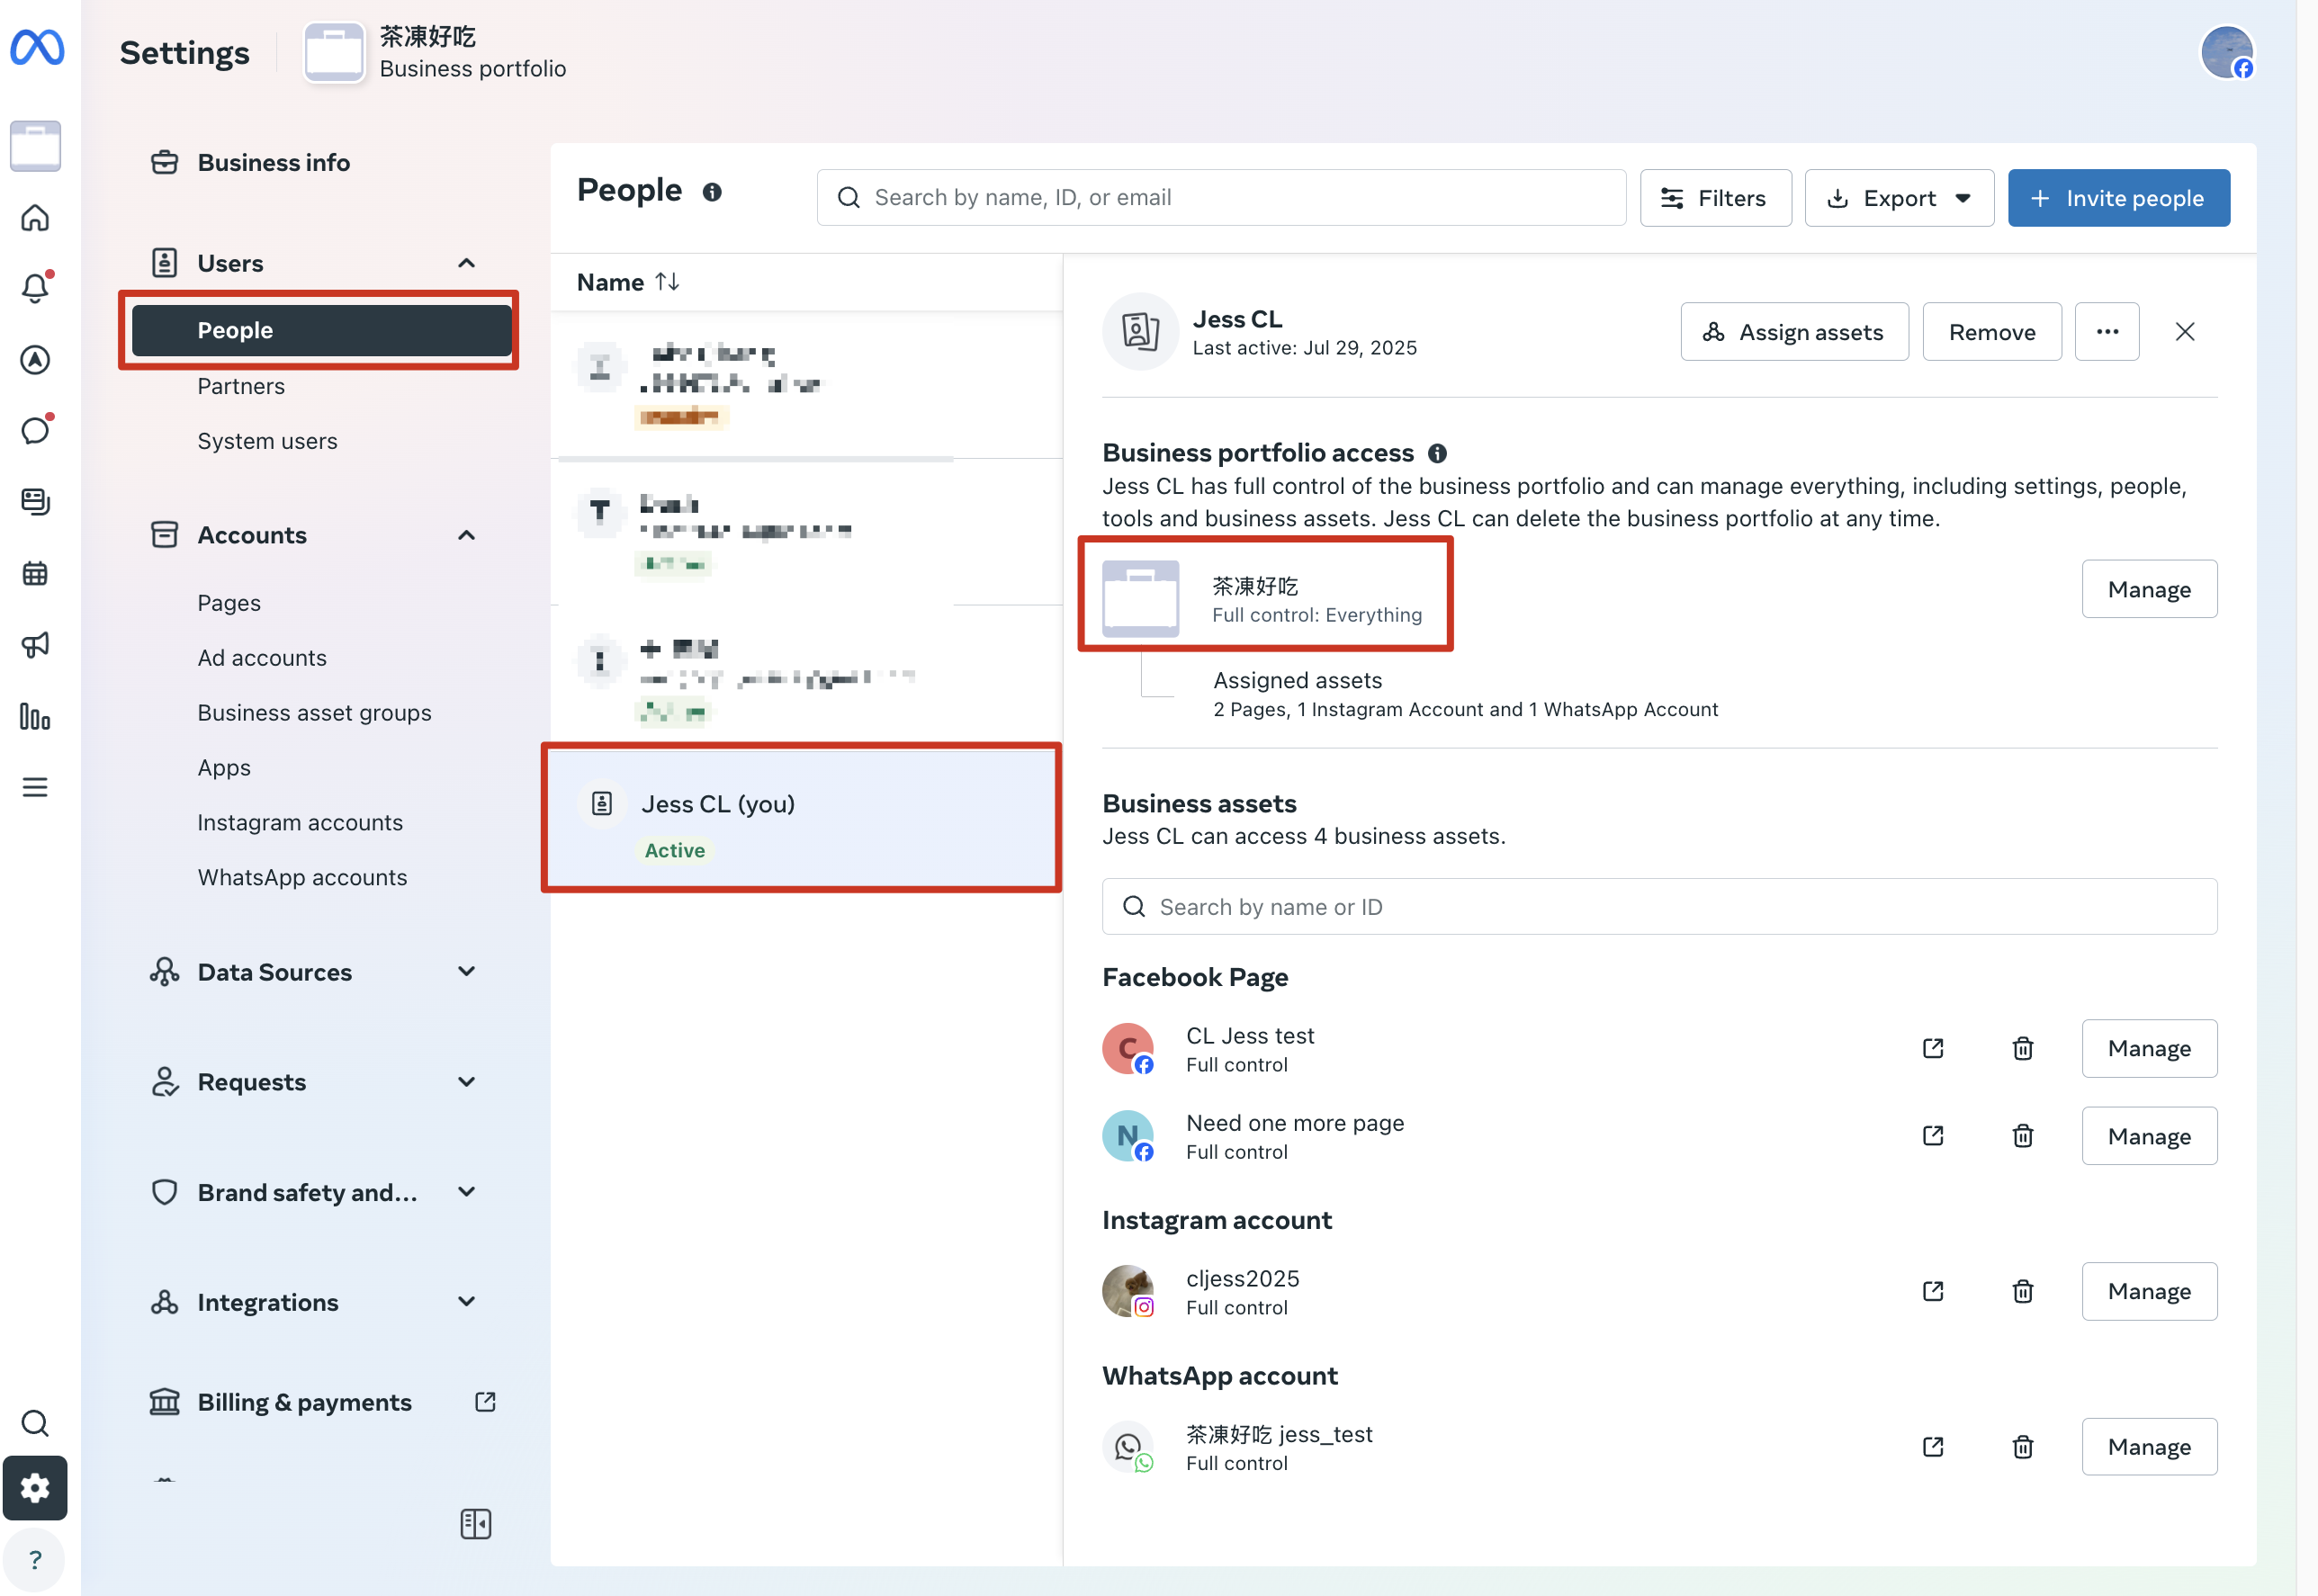The image size is (2318, 1596).
Task: Focus the people search field
Action: coord(1221,198)
